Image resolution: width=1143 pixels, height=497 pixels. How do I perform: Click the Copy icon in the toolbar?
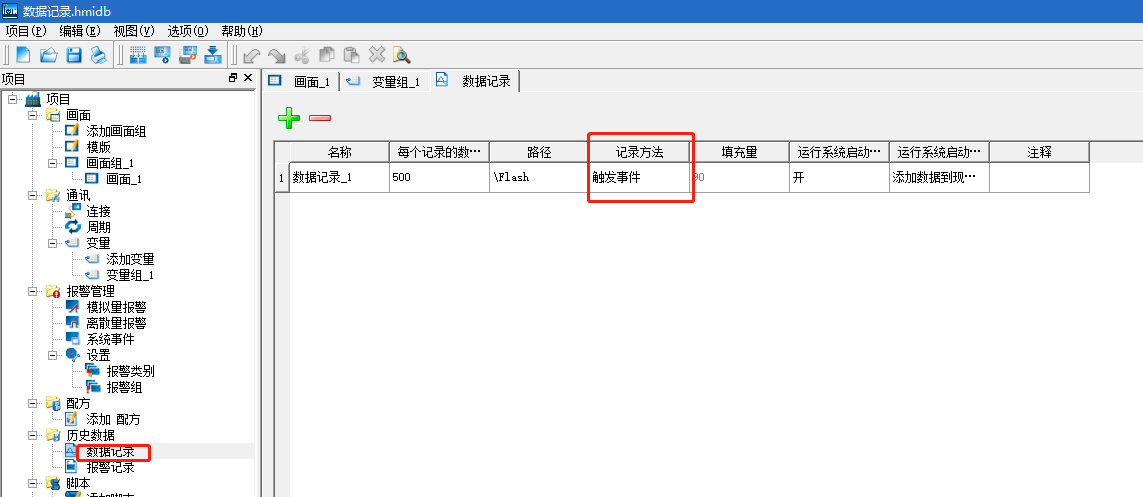coord(327,55)
